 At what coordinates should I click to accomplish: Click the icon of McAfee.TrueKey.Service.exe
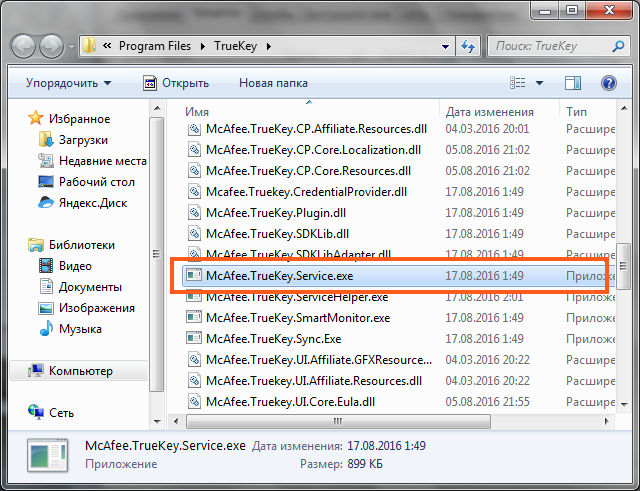(x=194, y=275)
